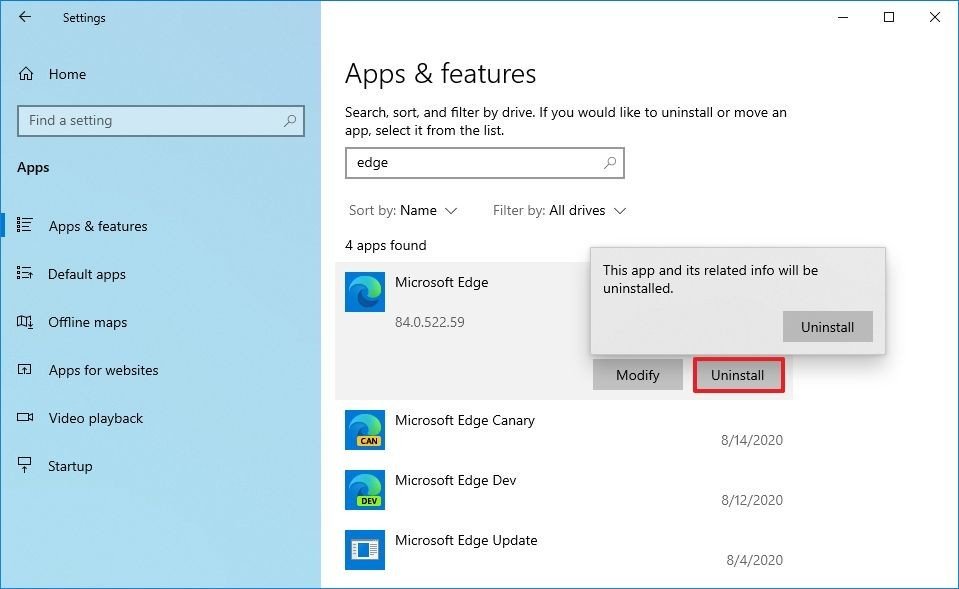Click the Microsoft Edge Update icon
This screenshot has height=589, width=959.
pyautogui.click(x=364, y=549)
